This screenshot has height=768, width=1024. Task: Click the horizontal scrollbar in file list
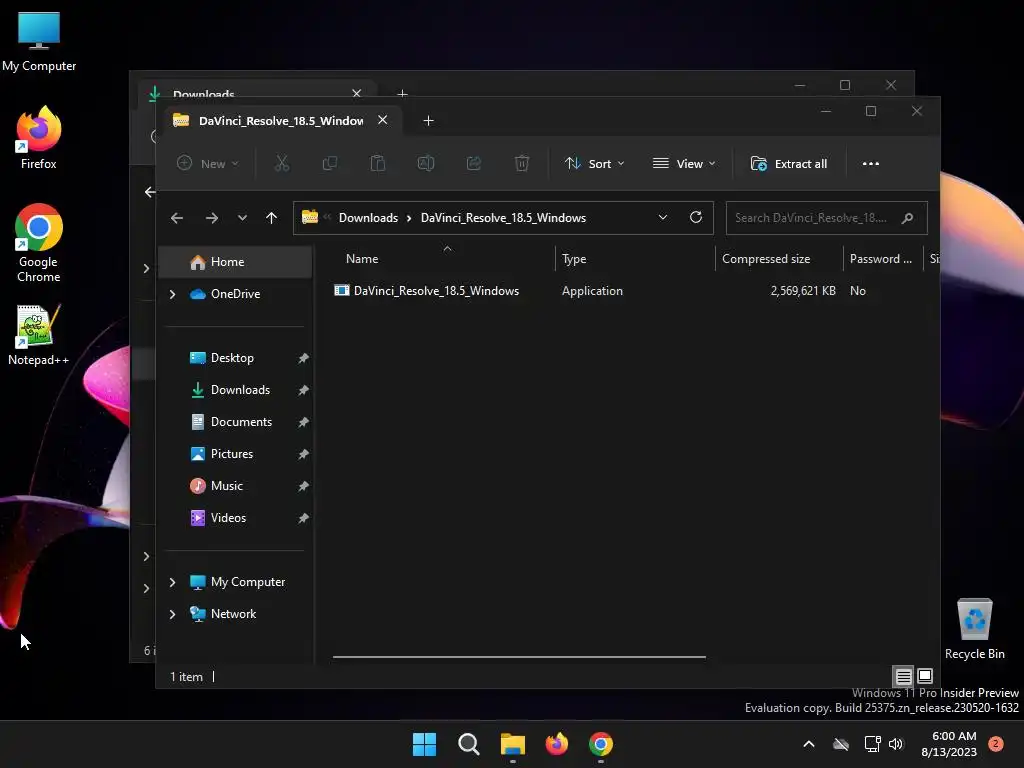[x=519, y=657]
